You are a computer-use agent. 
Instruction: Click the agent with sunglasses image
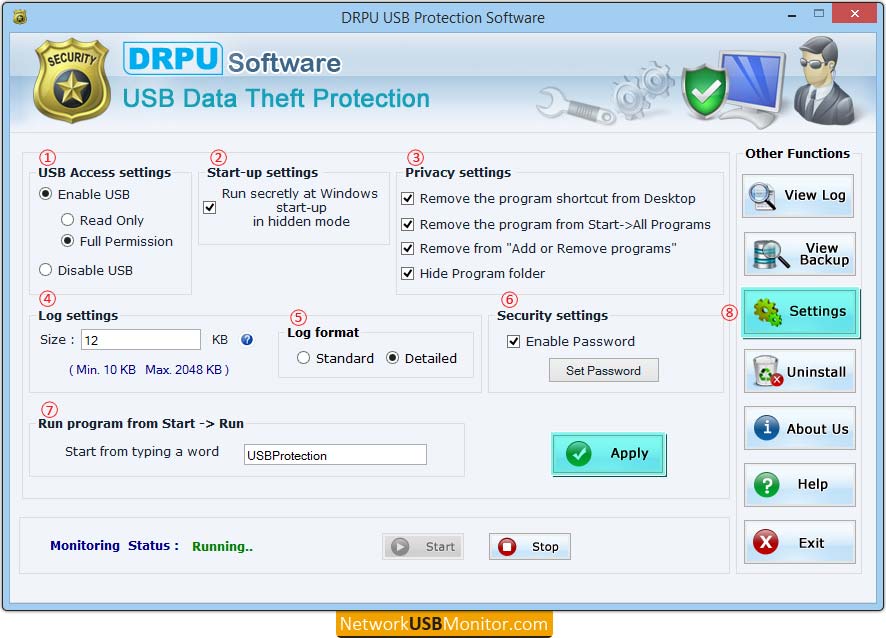click(x=823, y=81)
